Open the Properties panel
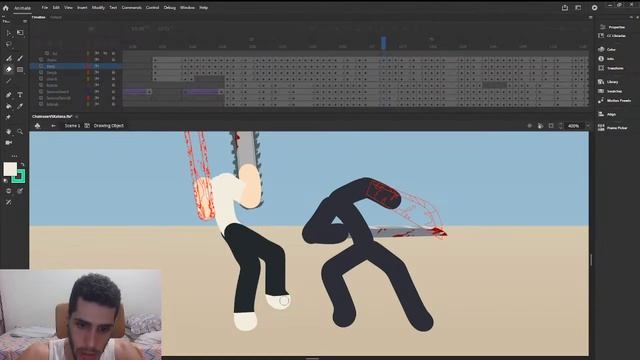The image size is (640, 360). 612,27
